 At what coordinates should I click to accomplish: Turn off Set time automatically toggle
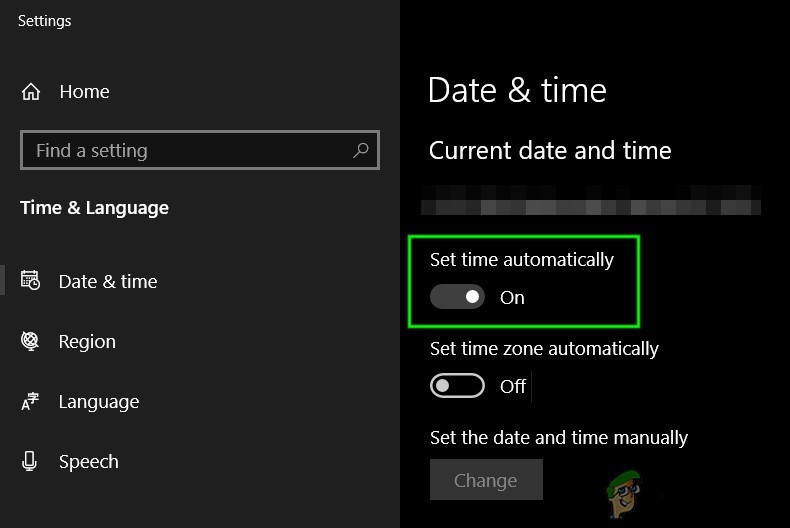tap(457, 297)
